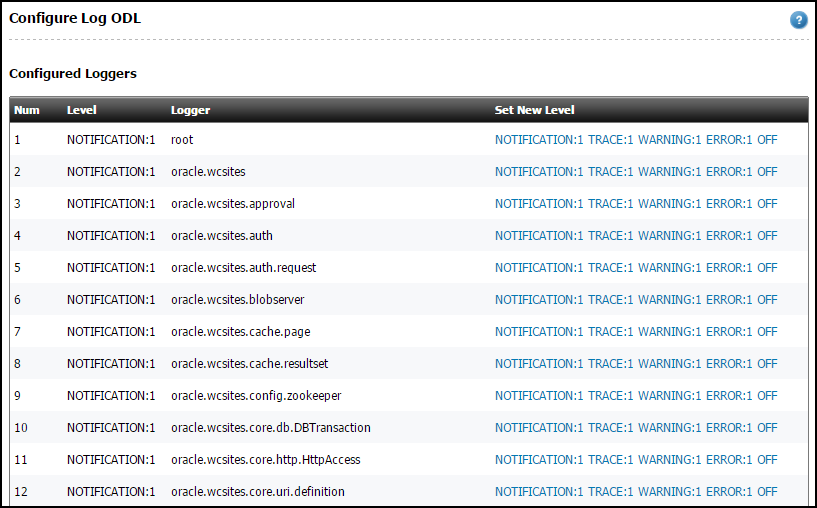Turn OFF oracle.wcsites.auth.request logger
The width and height of the screenshot is (817, 508).
(x=767, y=267)
